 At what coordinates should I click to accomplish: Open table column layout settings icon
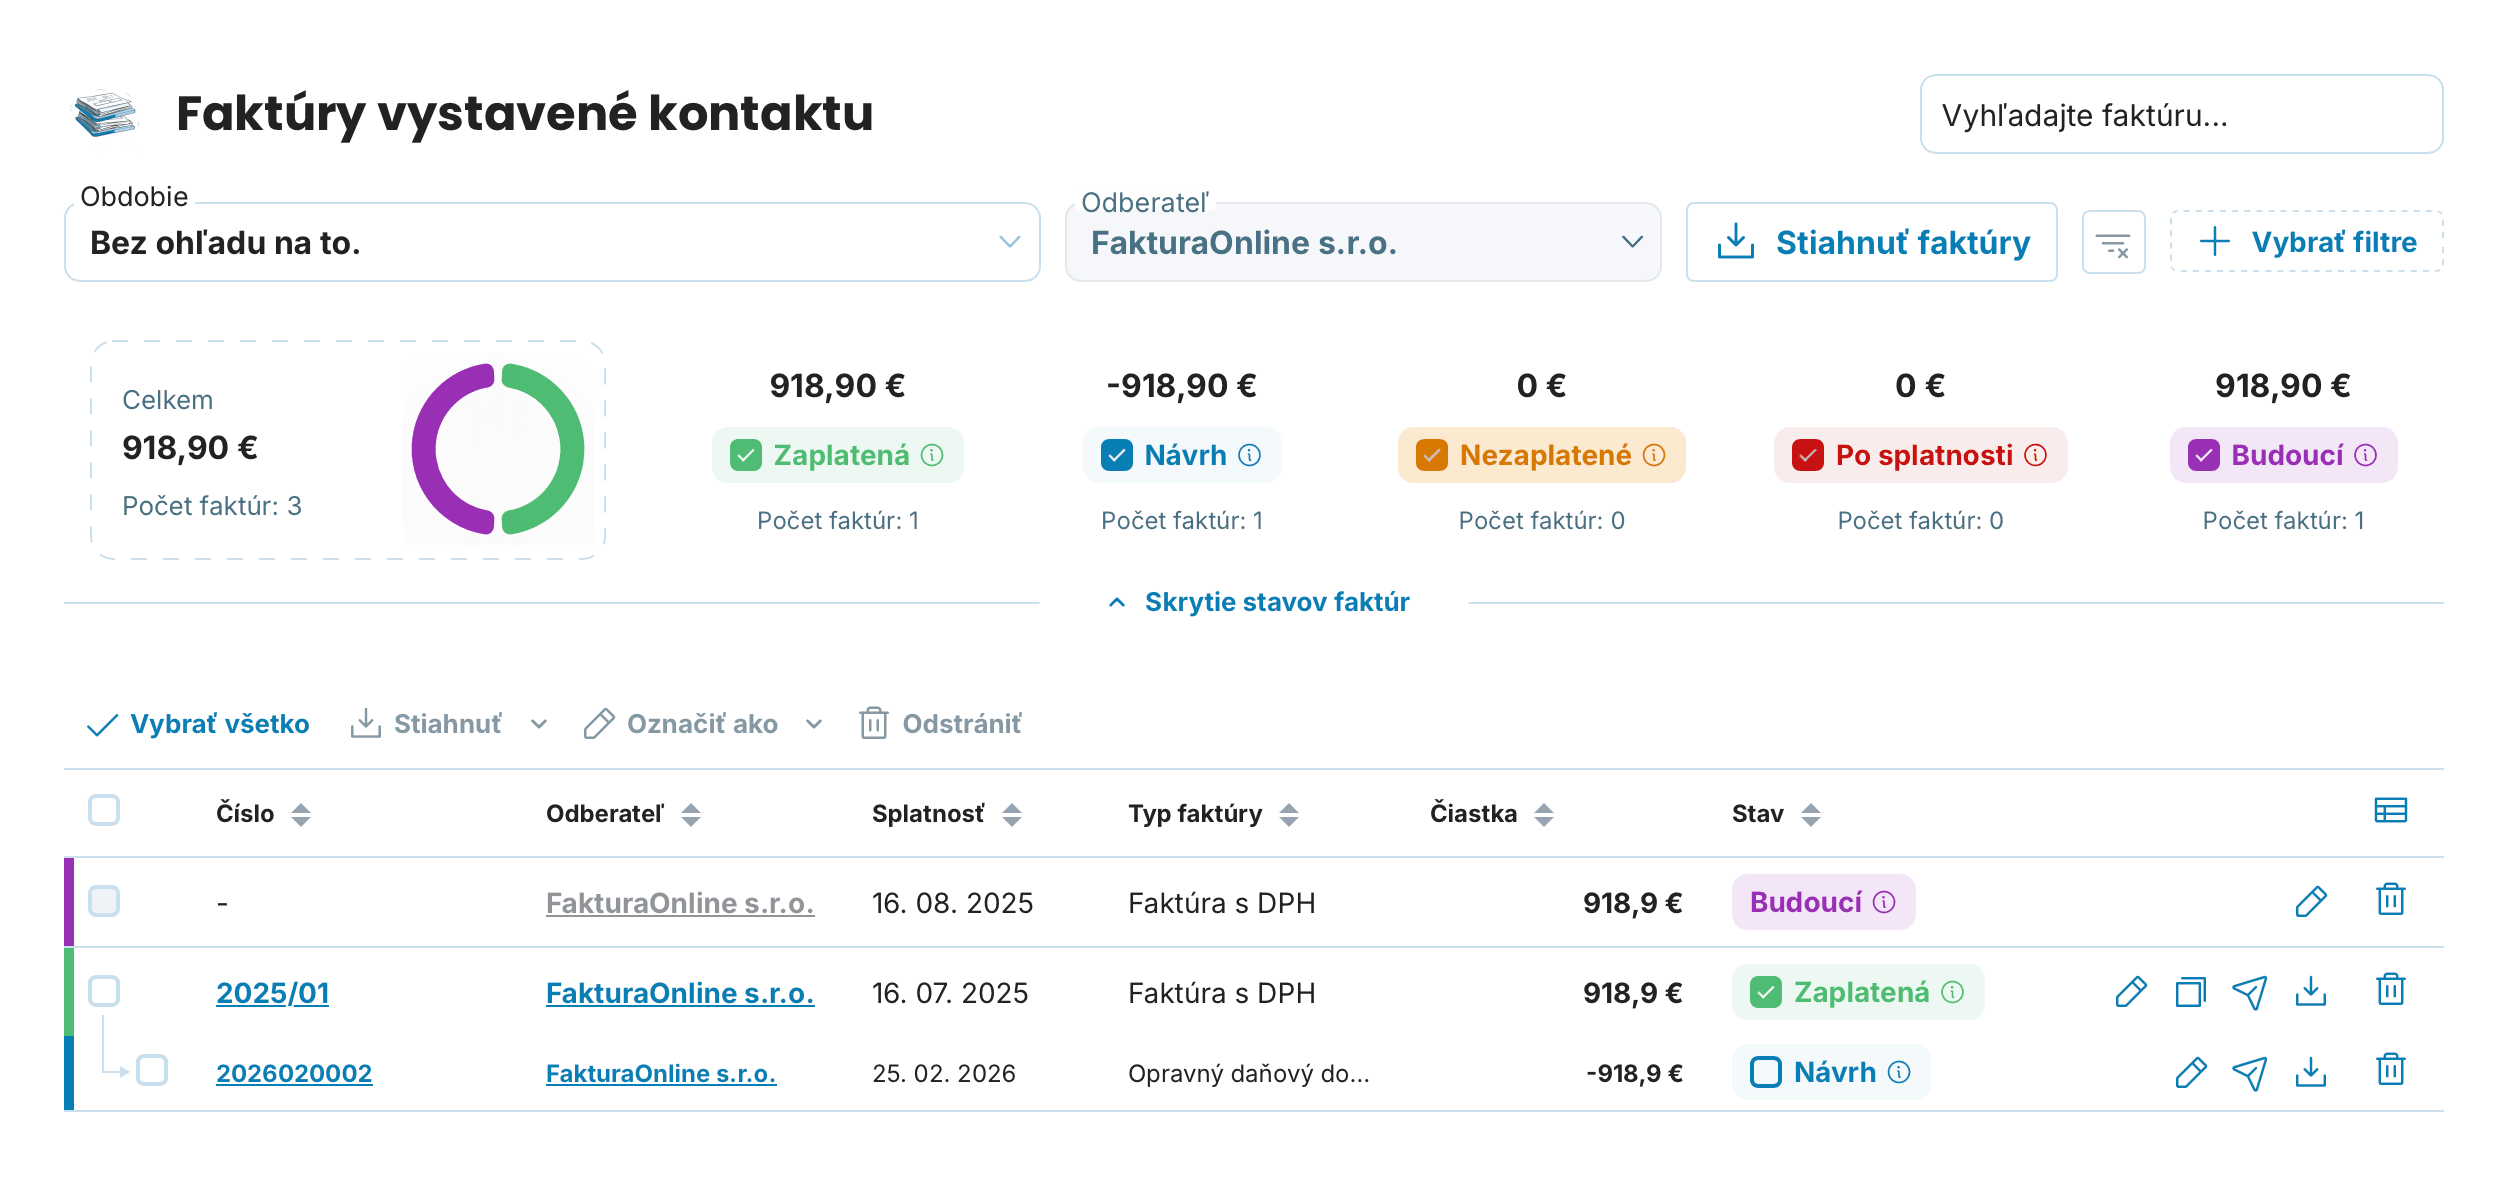pyautogui.click(x=2390, y=810)
